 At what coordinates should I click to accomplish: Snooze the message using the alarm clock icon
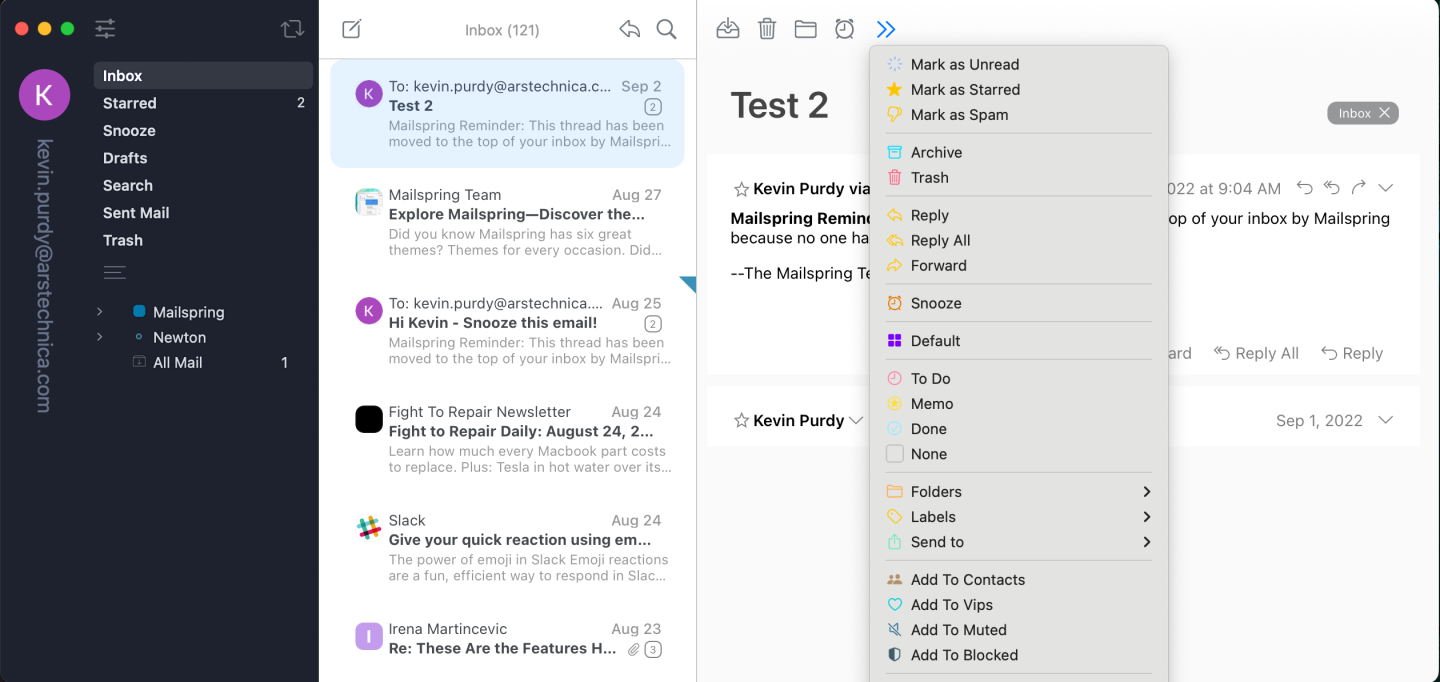(x=845, y=29)
